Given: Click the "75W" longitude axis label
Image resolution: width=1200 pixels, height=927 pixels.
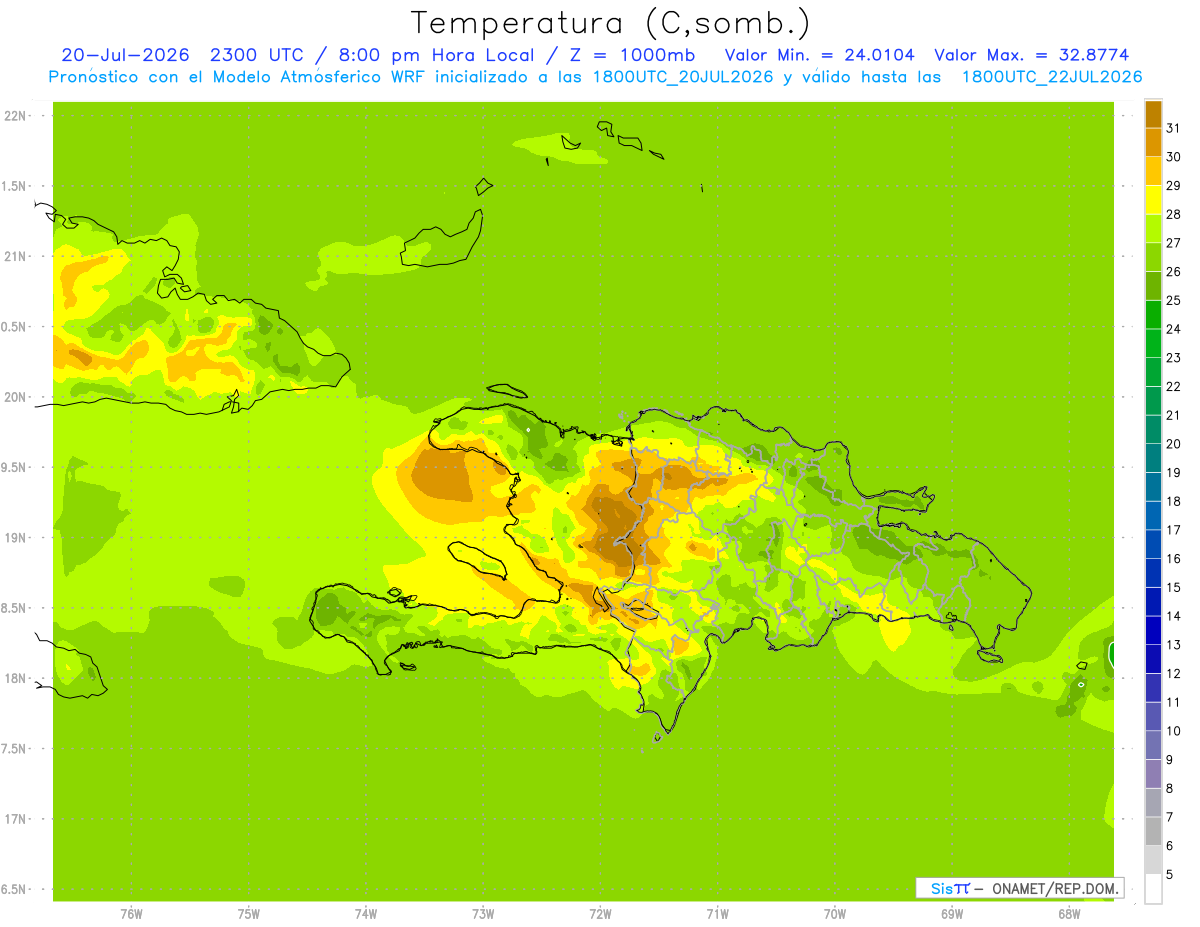Looking at the screenshot, I should 249,914.
